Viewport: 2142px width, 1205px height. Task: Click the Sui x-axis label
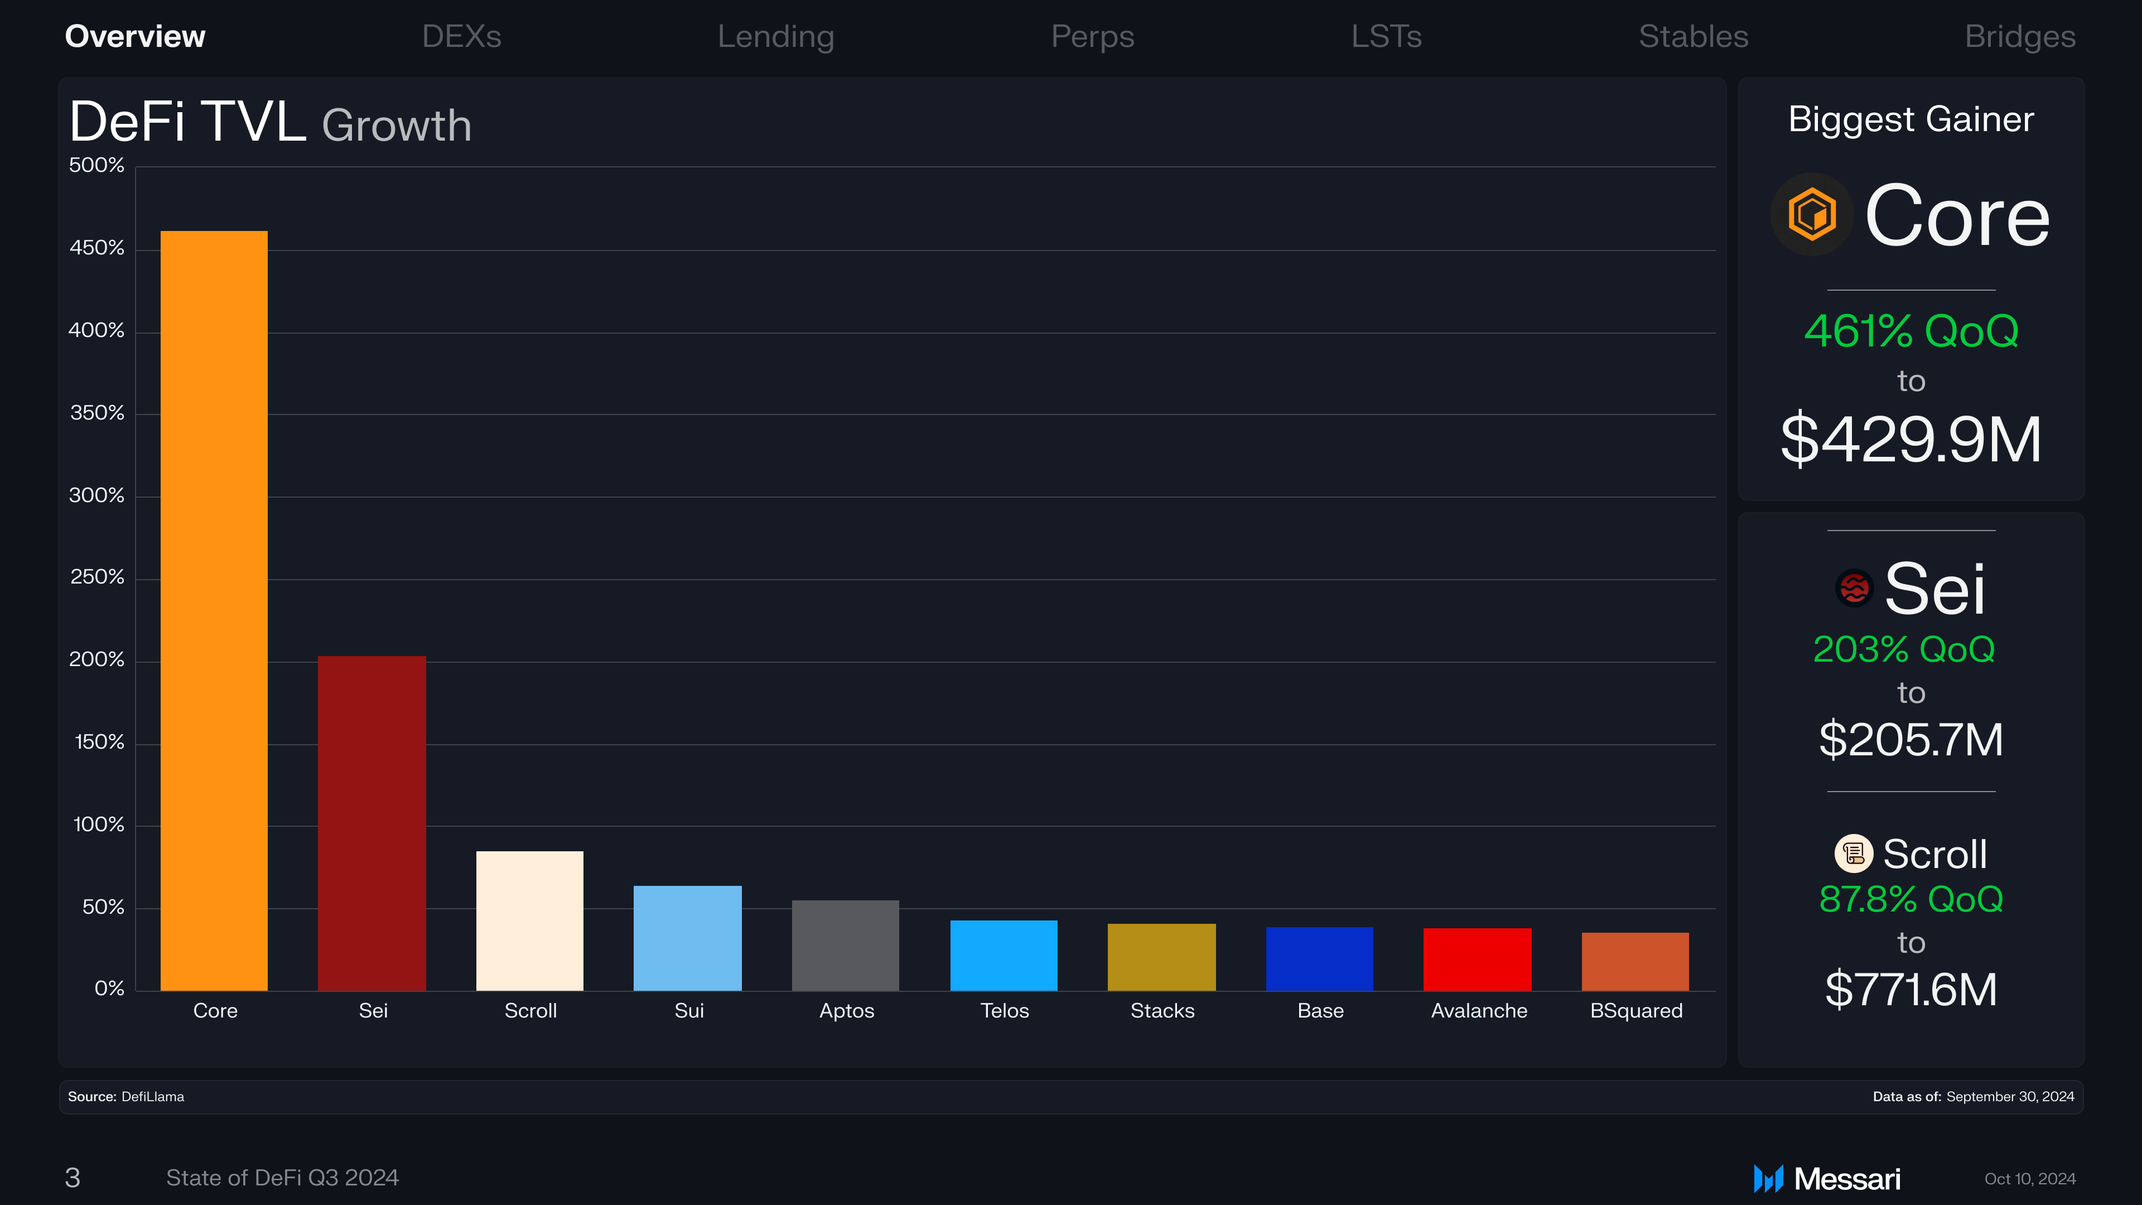tap(689, 1011)
